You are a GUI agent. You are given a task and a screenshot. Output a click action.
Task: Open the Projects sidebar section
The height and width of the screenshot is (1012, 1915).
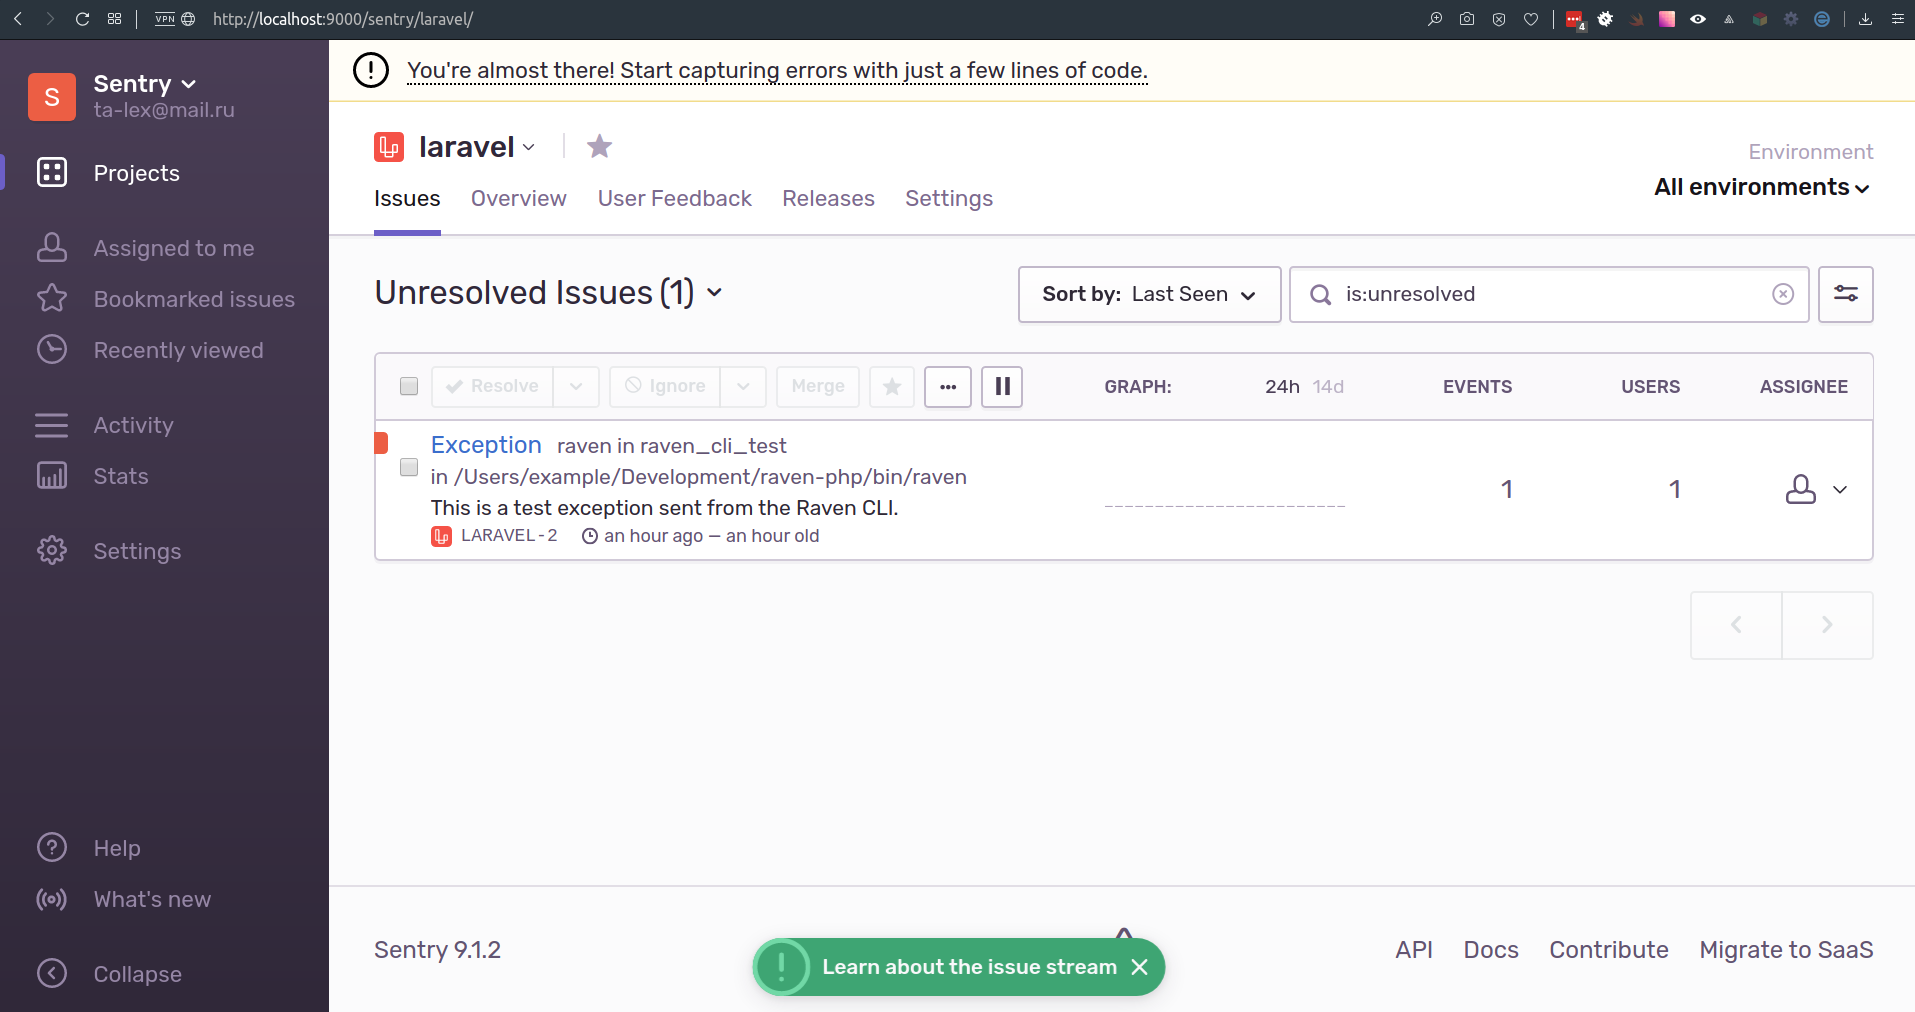(136, 173)
